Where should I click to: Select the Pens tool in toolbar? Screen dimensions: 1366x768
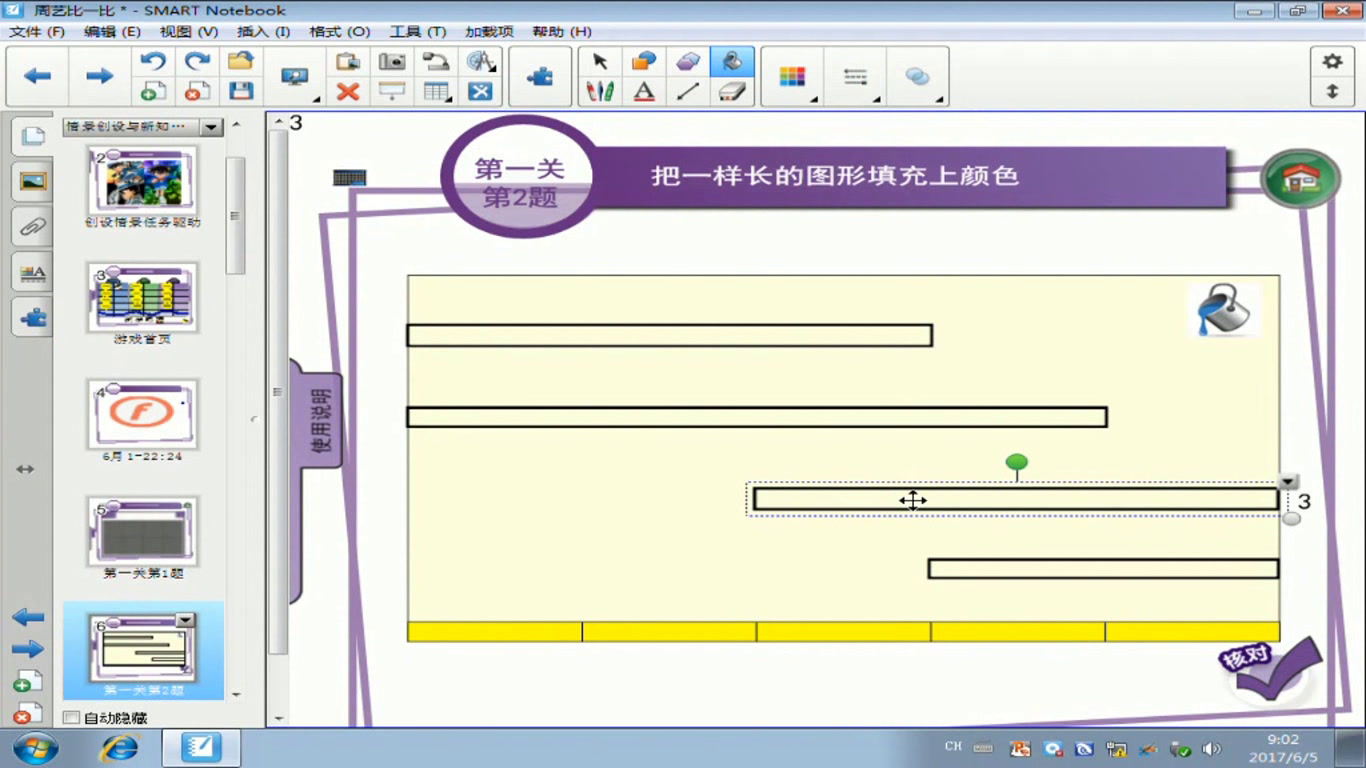[600, 91]
